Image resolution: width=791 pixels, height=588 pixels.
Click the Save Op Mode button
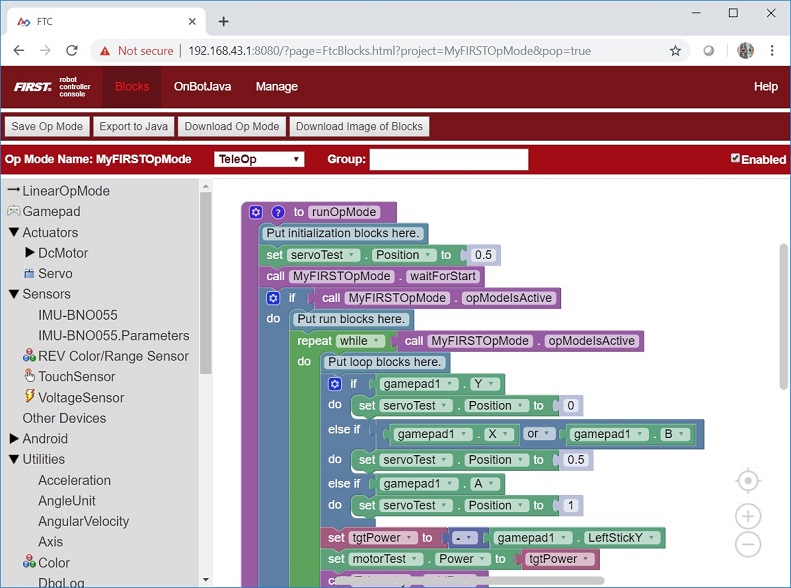46,127
